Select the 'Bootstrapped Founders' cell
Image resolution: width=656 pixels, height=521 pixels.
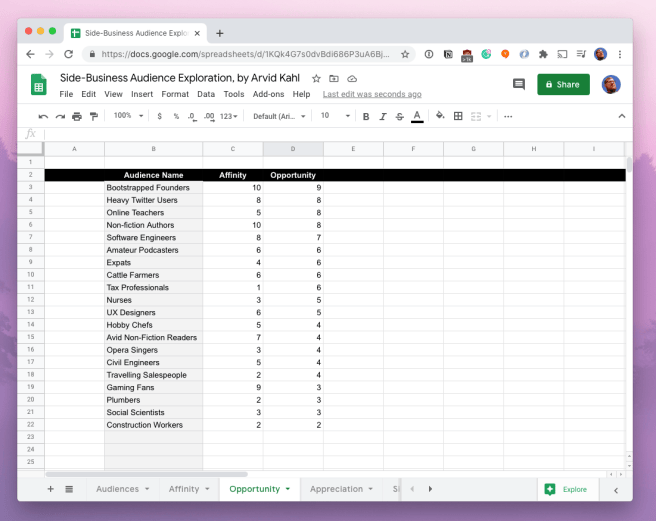point(154,187)
